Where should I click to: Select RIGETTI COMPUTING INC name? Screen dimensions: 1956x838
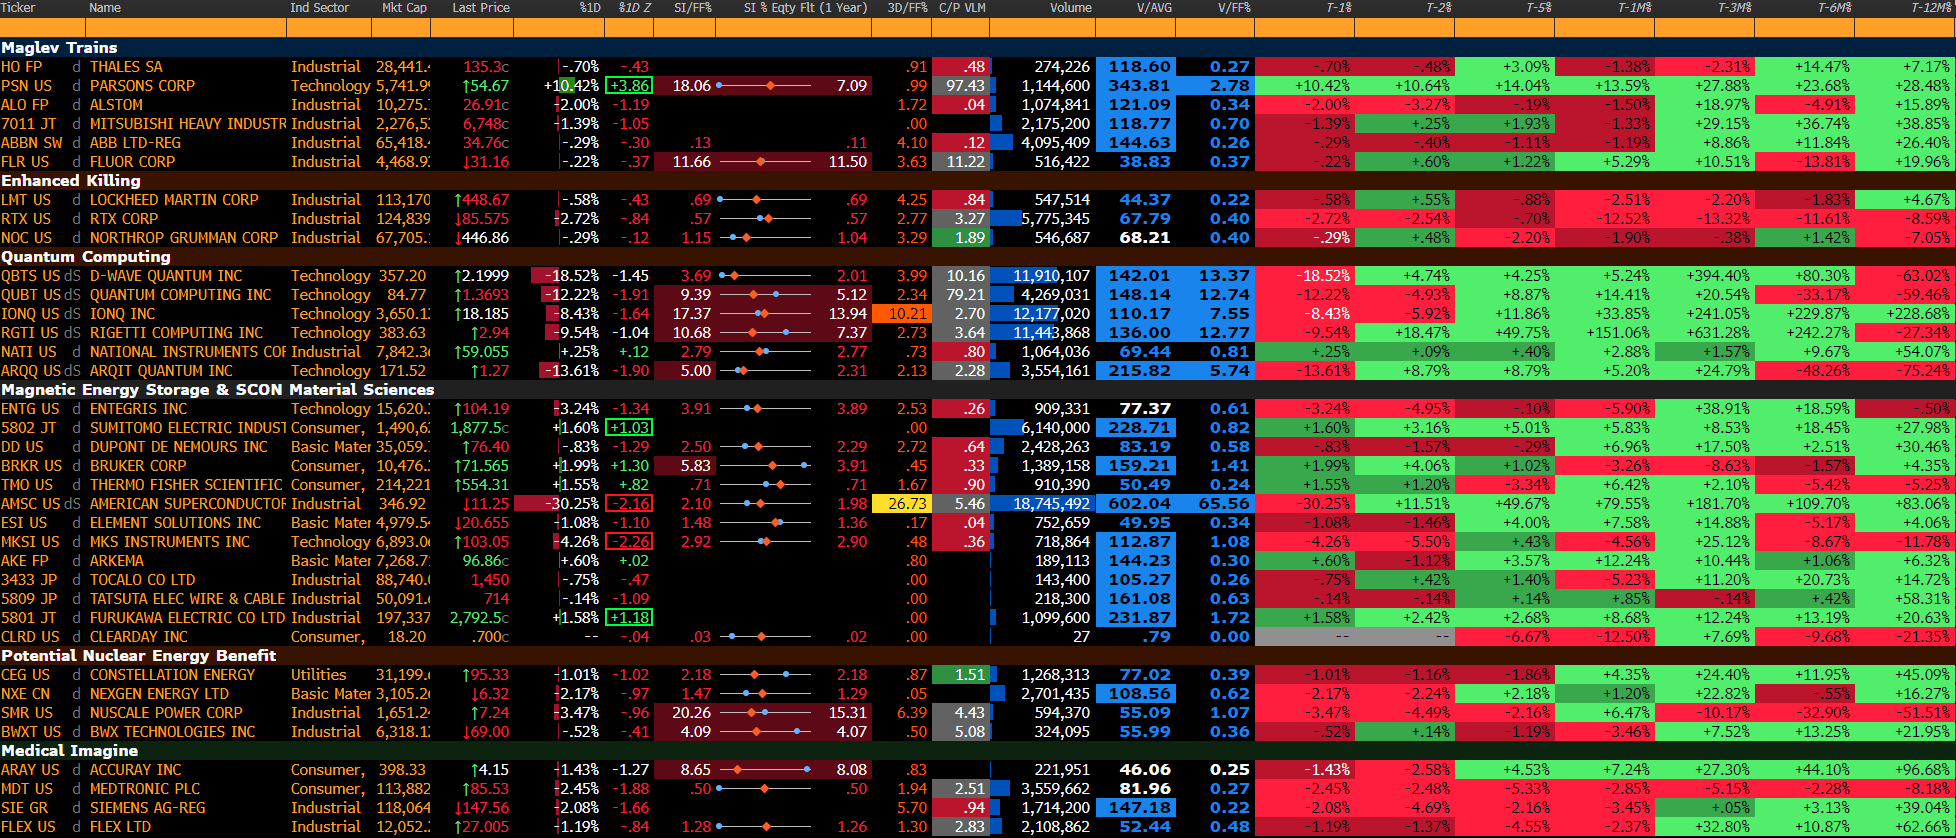(x=176, y=333)
